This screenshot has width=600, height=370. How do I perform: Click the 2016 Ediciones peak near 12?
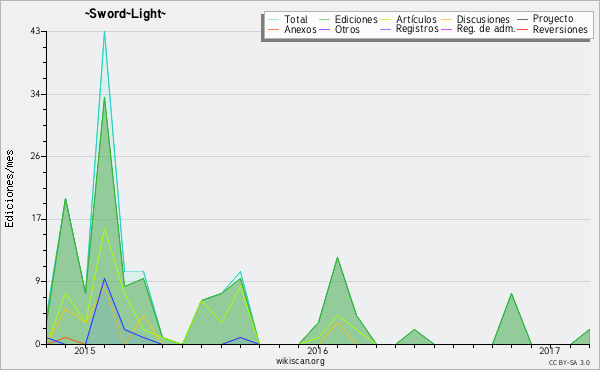pos(338,258)
